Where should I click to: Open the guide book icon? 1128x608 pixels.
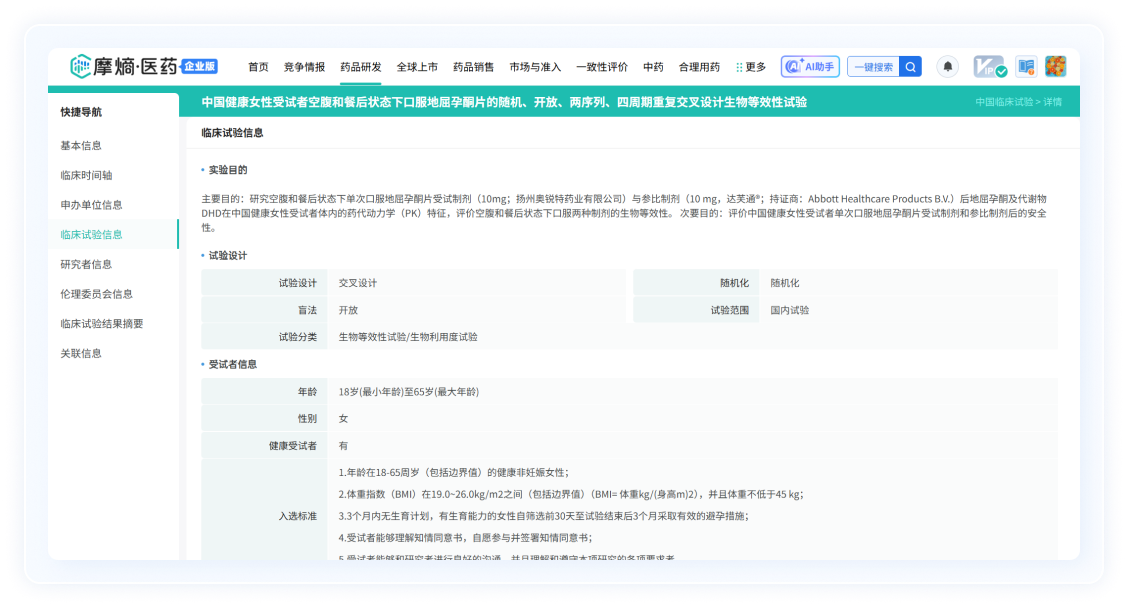(x=1026, y=67)
